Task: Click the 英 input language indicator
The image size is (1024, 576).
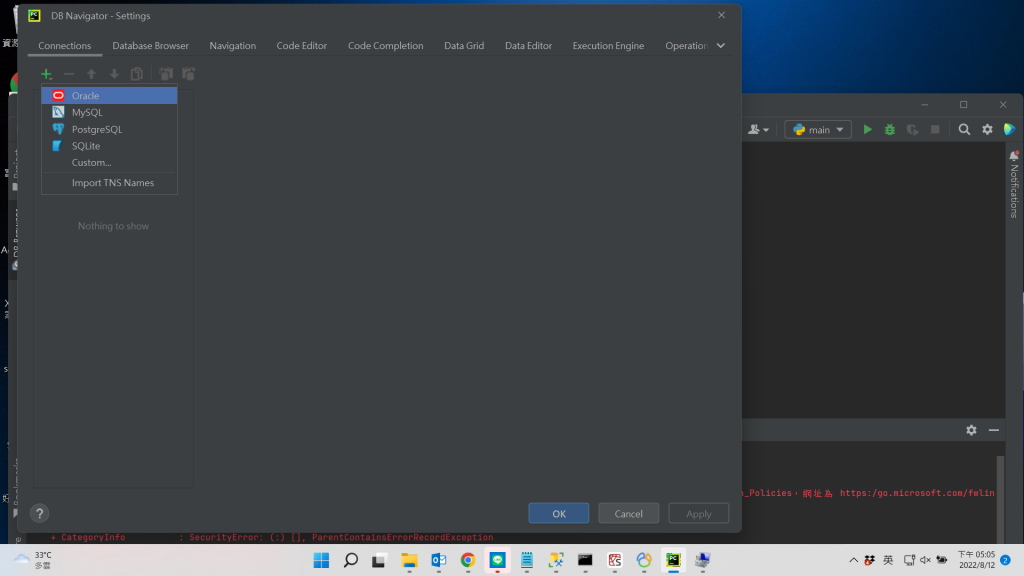Action: (x=888, y=560)
